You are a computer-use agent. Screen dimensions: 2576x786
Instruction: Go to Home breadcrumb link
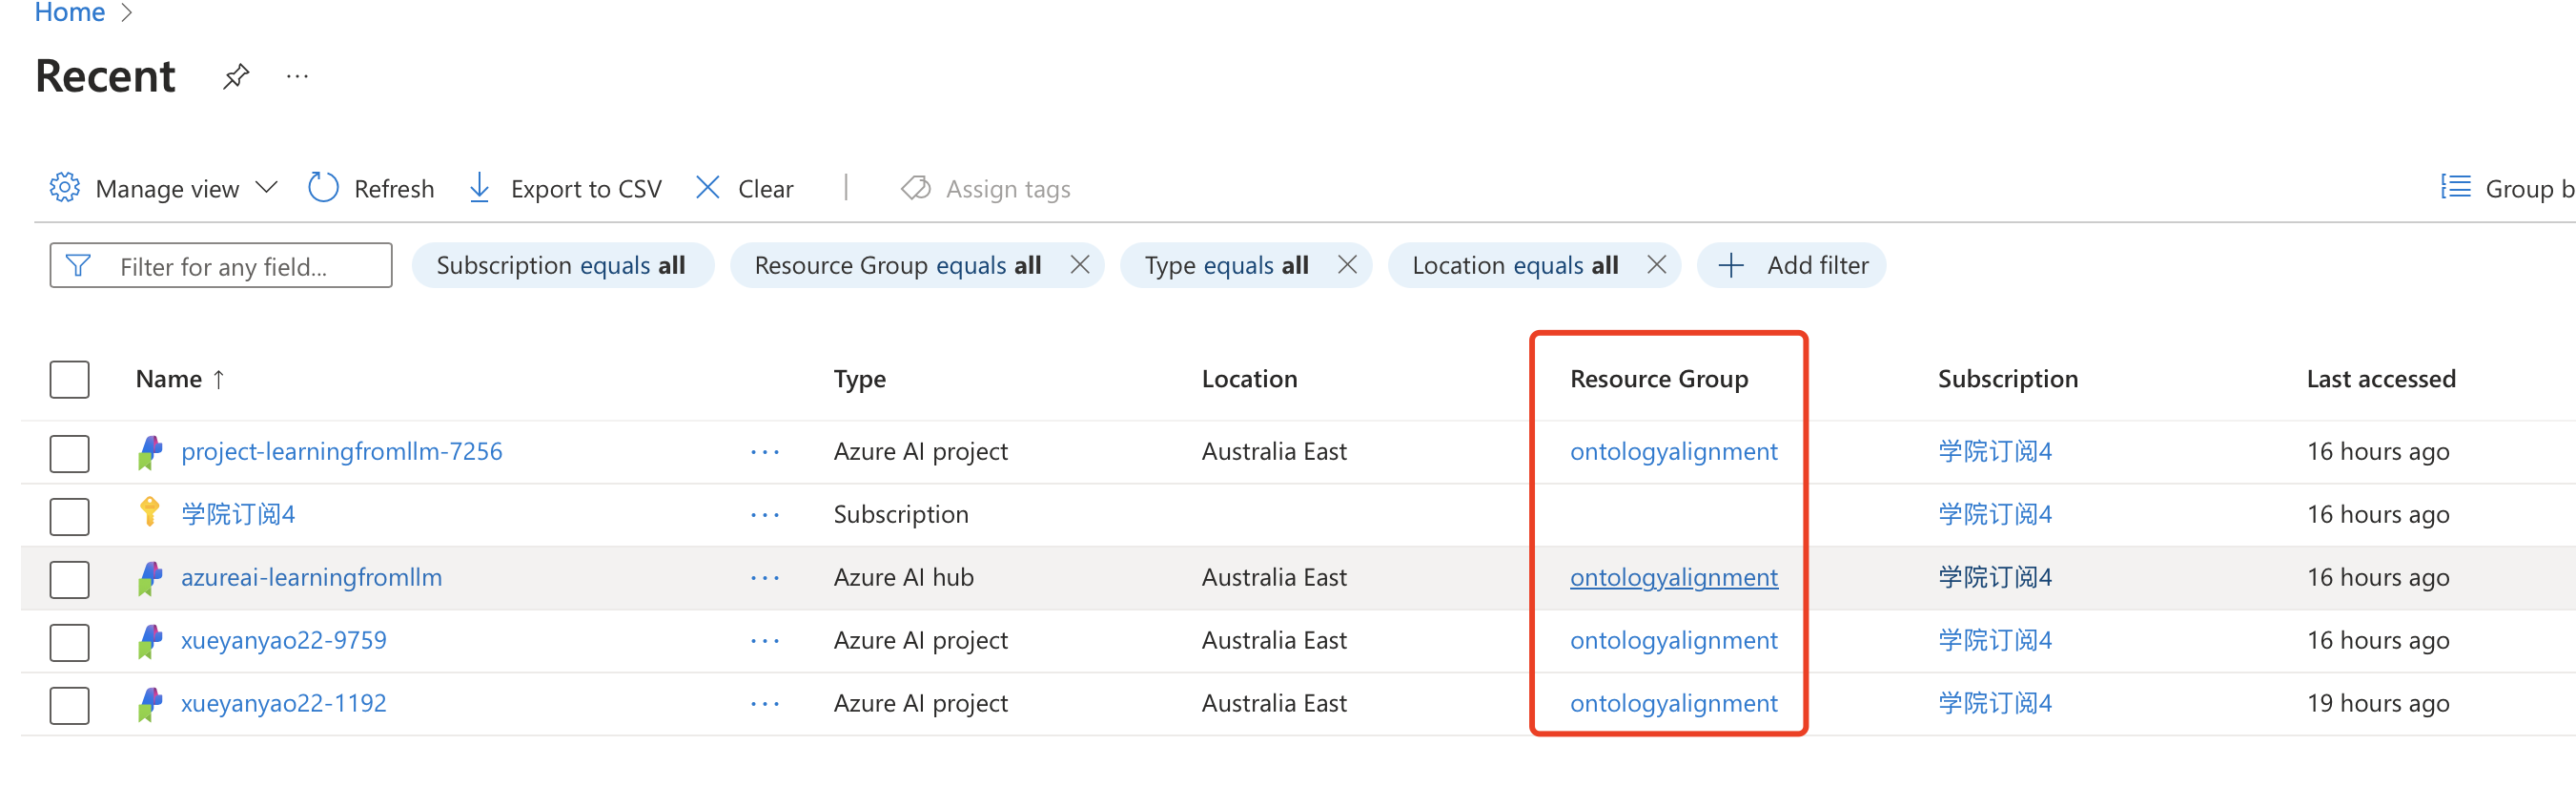pyautogui.click(x=70, y=12)
